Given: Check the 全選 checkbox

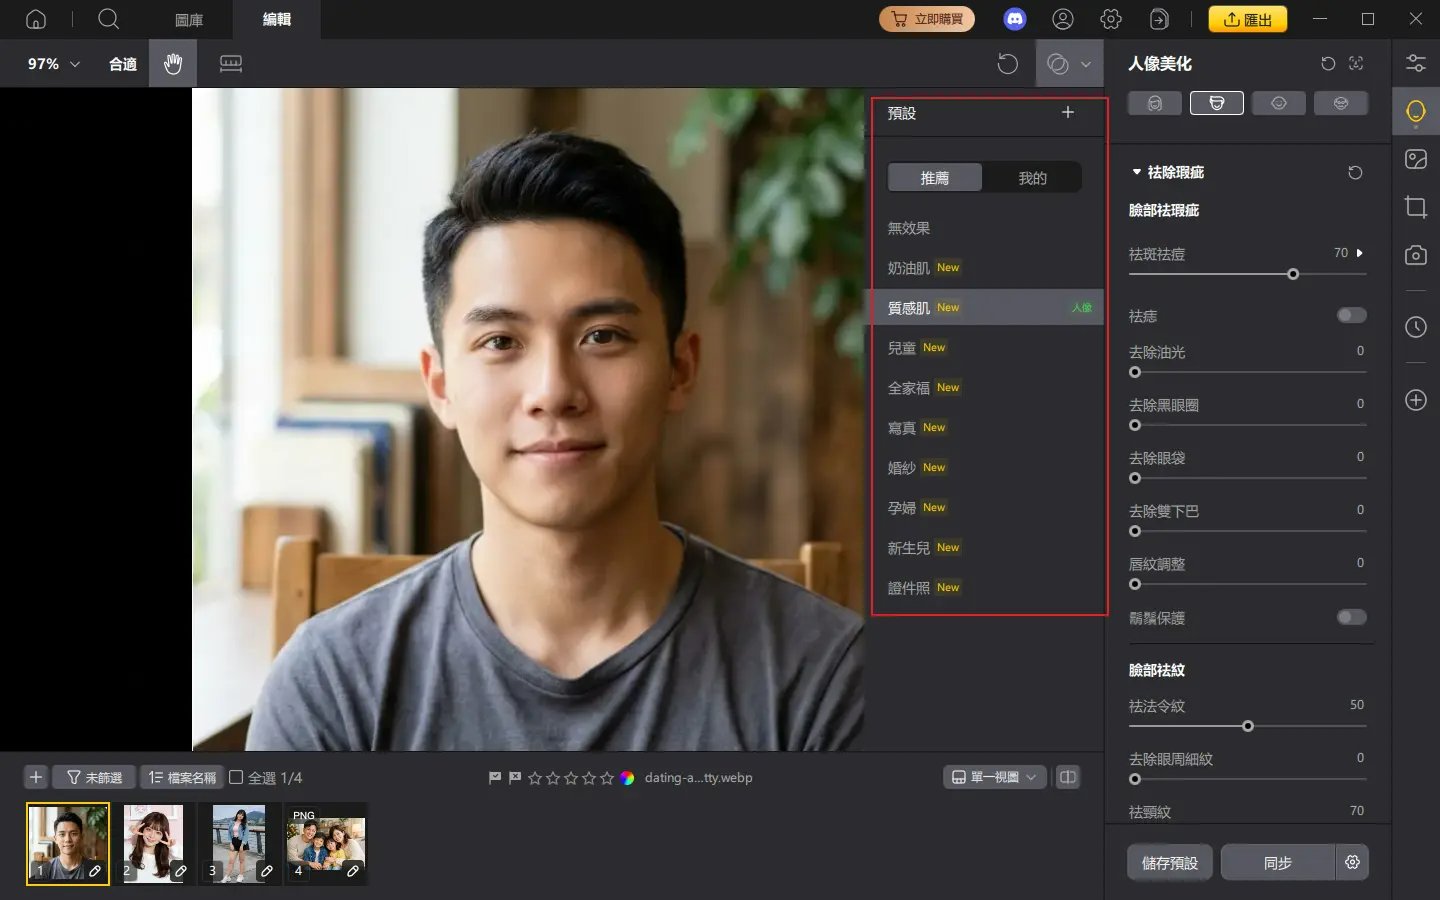Looking at the screenshot, I should click(x=236, y=777).
